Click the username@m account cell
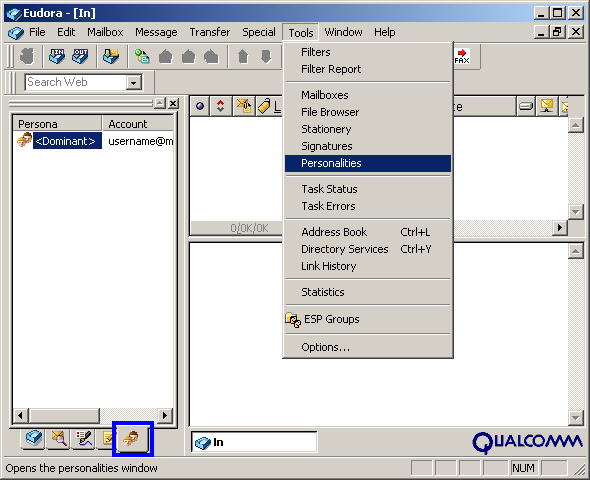590x480 pixels. click(x=141, y=141)
